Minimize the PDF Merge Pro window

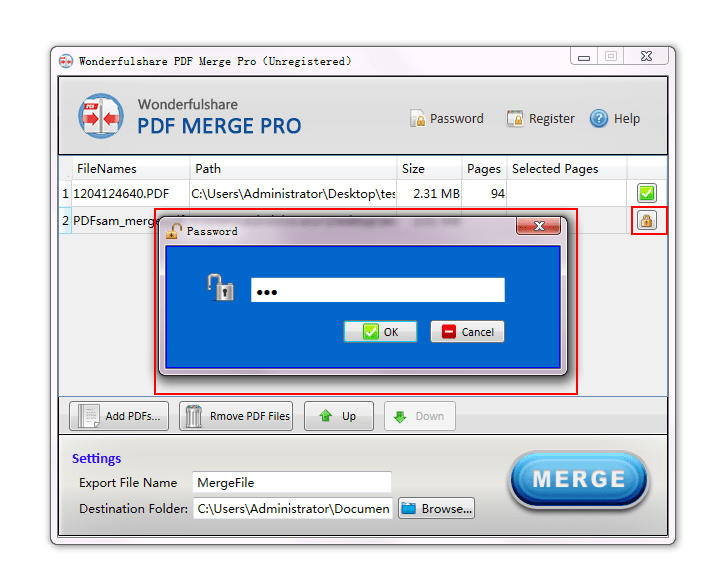coord(584,57)
